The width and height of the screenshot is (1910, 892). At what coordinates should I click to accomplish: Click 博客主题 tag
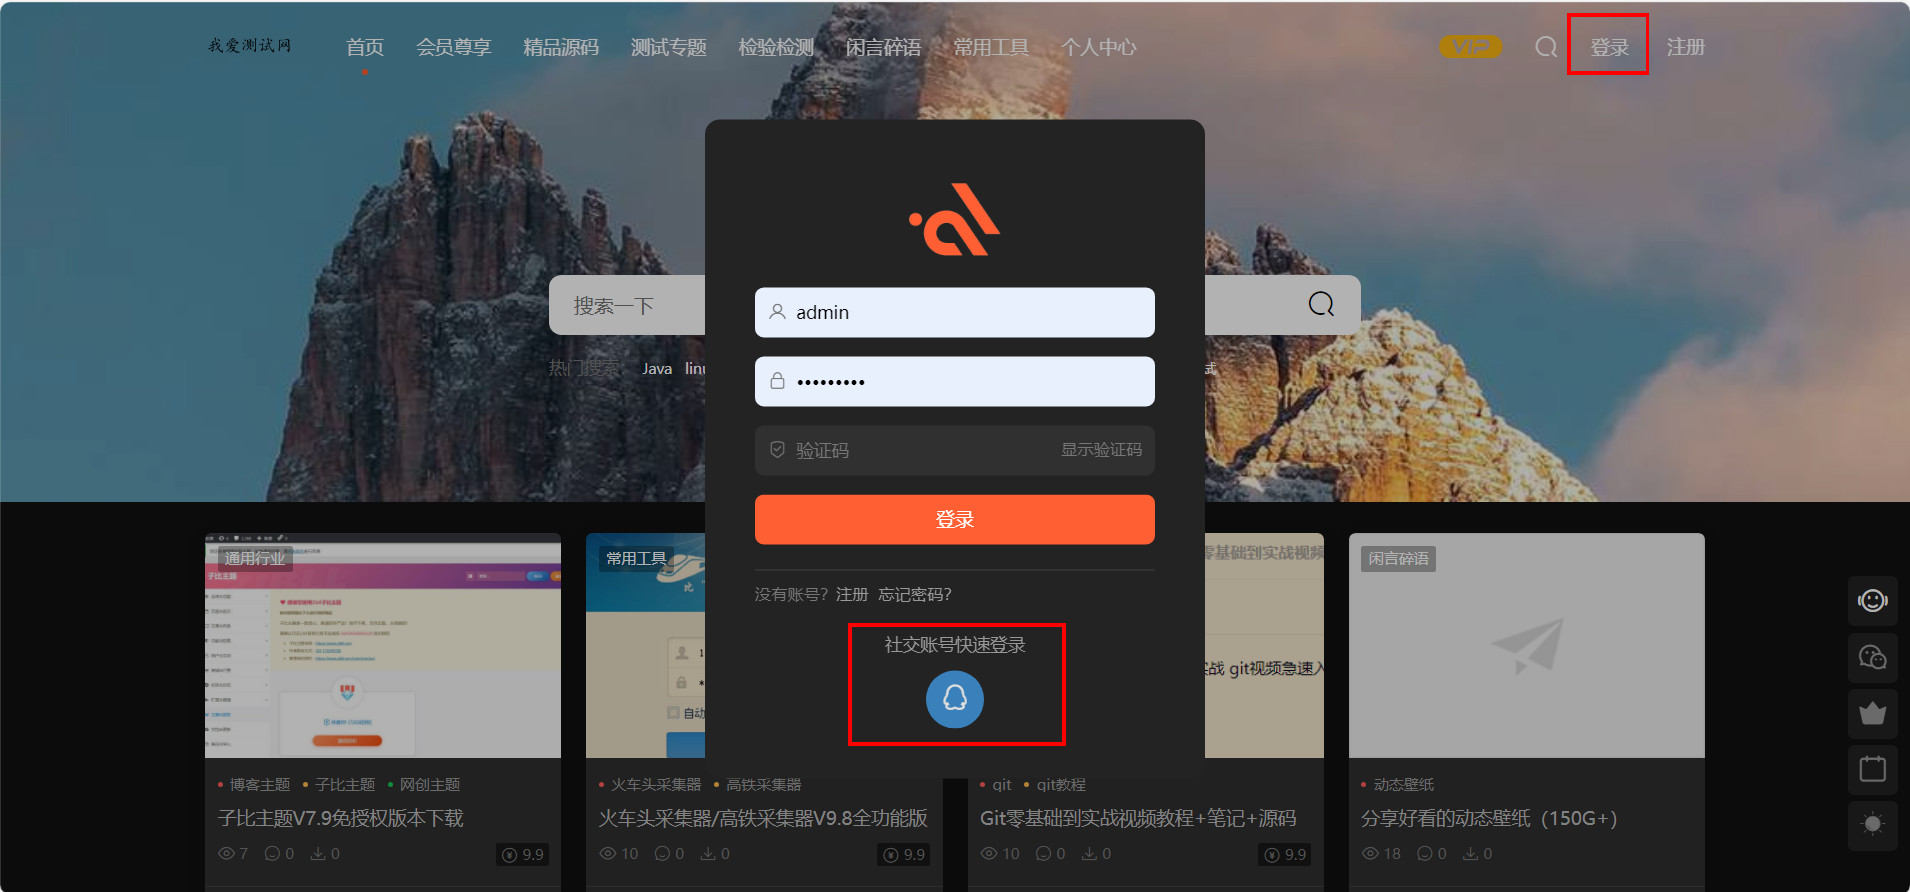pos(260,785)
